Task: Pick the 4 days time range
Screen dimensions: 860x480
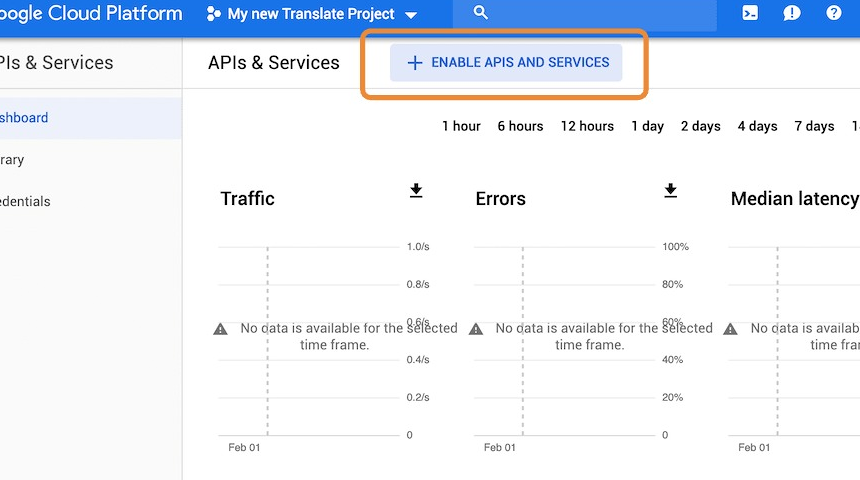Action: [757, 126]
